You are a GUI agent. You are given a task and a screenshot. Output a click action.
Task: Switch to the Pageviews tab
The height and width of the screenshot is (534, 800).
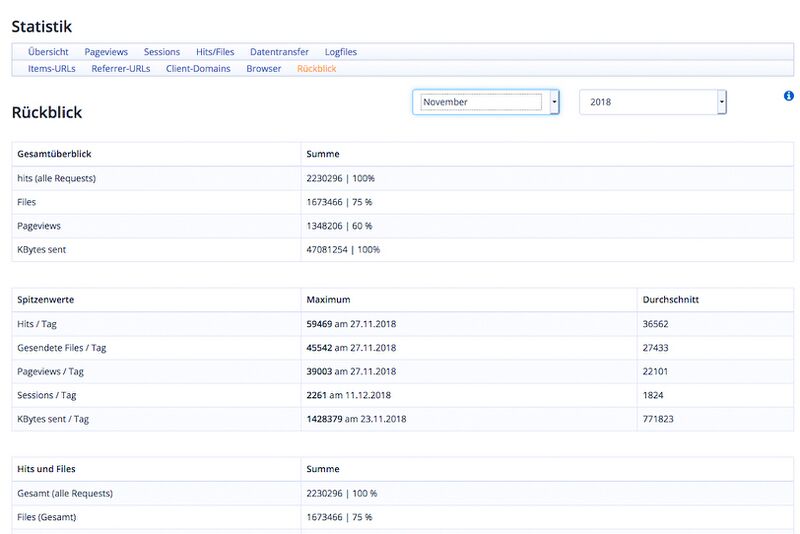[106, 52]
